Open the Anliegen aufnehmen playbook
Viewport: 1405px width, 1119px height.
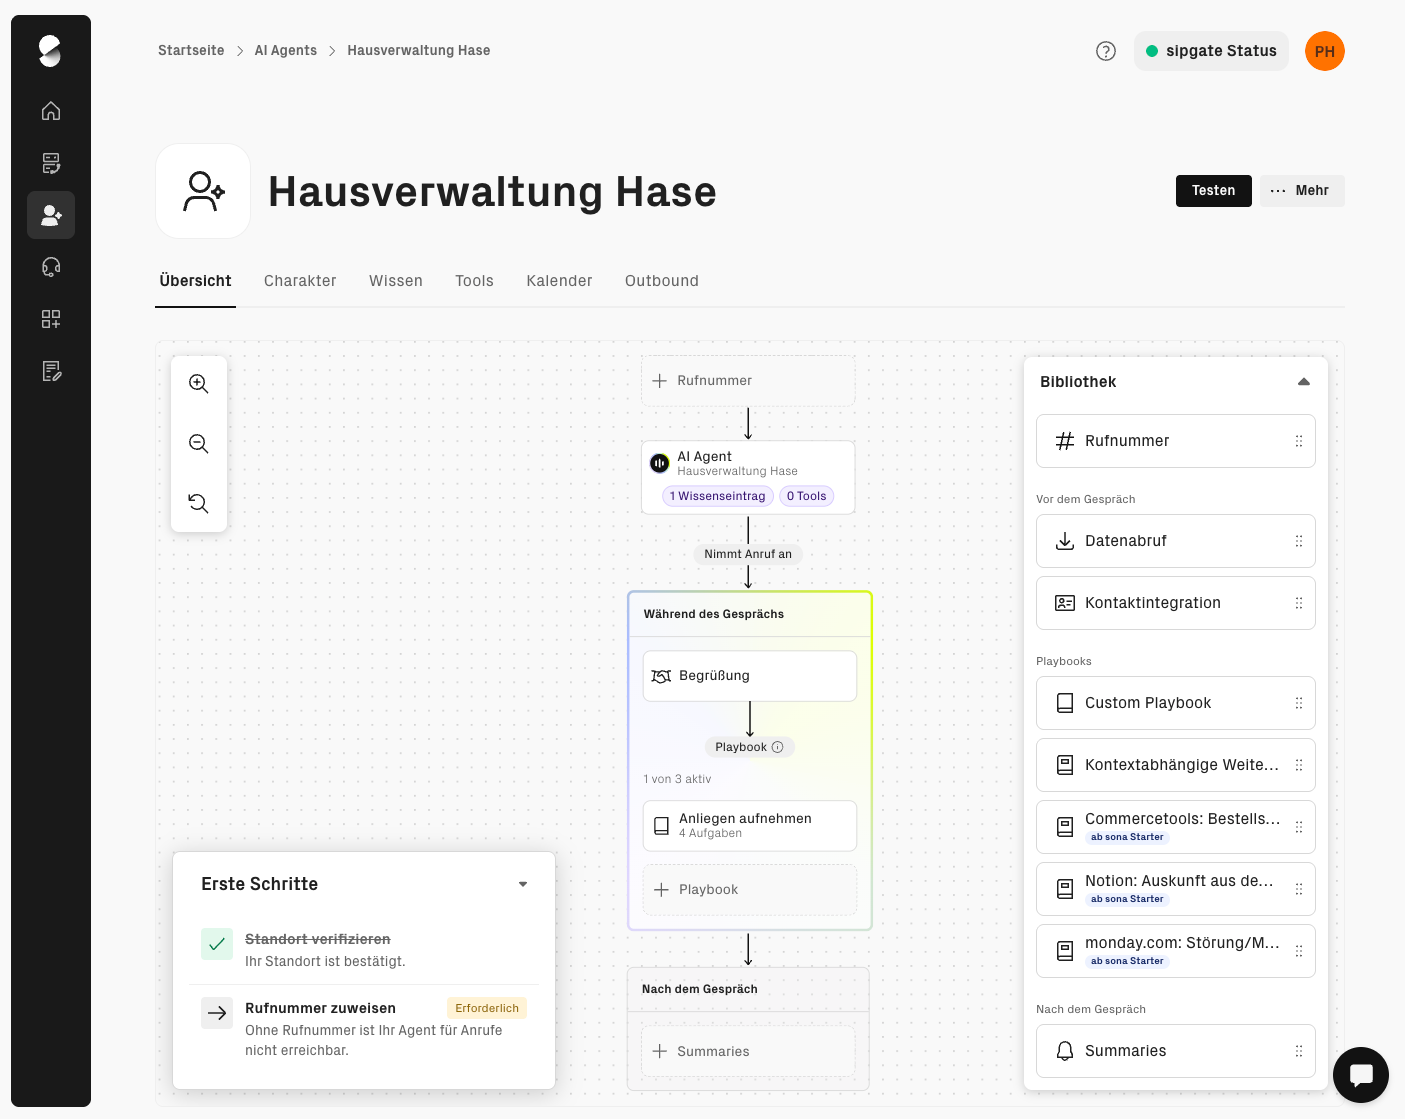click(750, 826)
